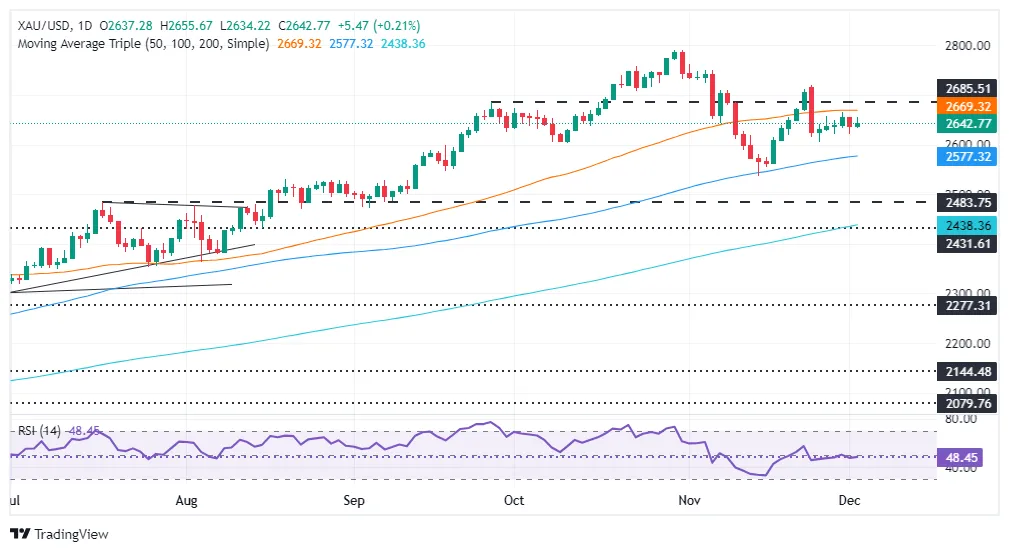Click the Dec marker on time axis

[x=849, y=501]
